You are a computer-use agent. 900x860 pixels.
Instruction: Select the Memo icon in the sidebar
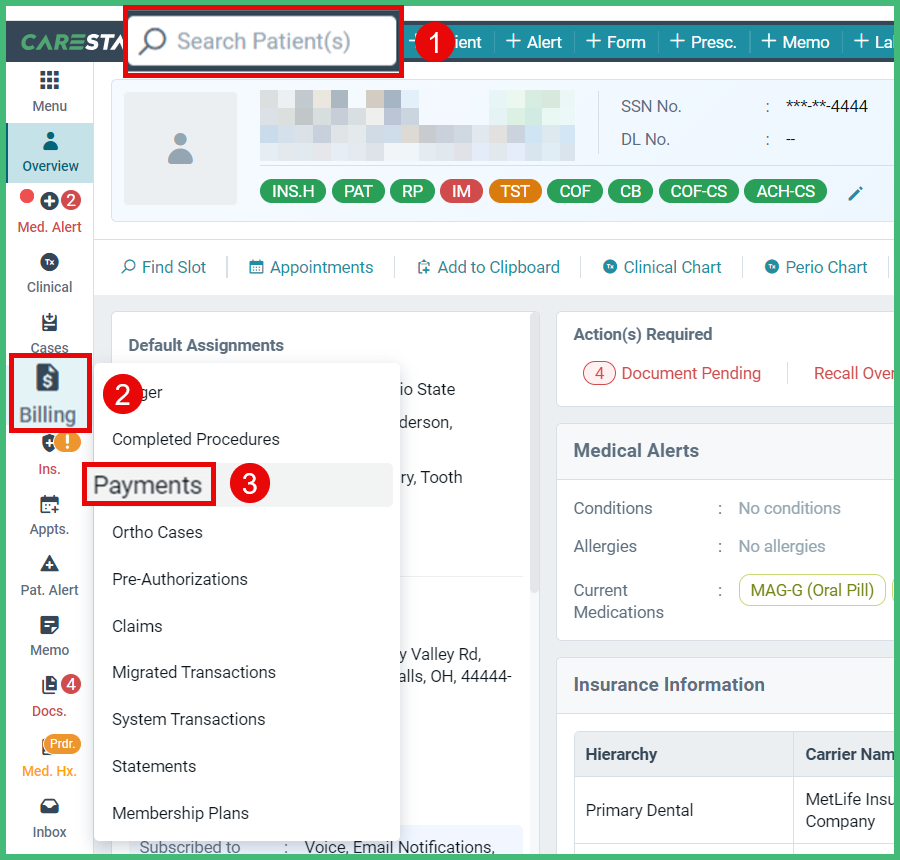49,635
